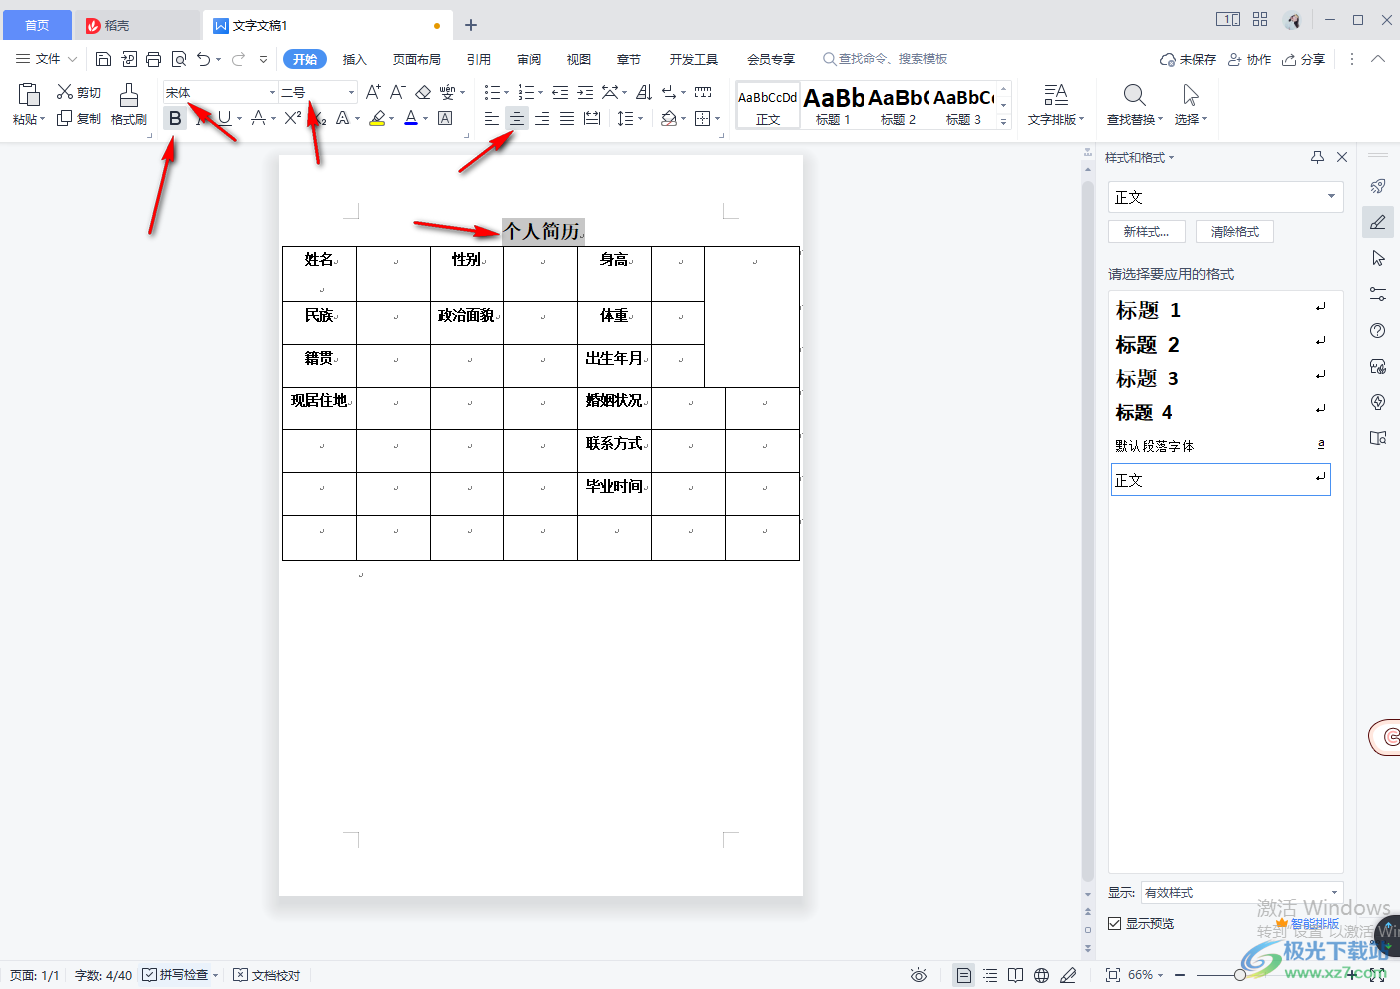Toggle Underline formatting
This screenshot has height=989, width=1400.
click(224, 118)
